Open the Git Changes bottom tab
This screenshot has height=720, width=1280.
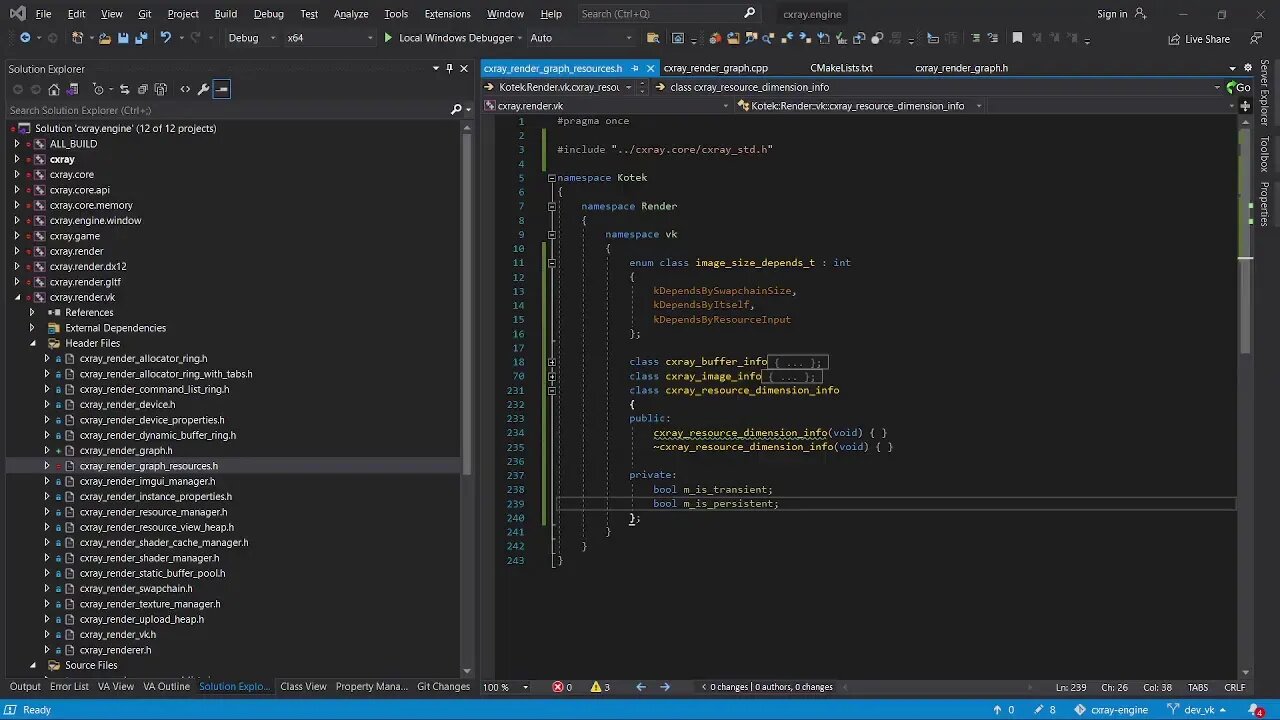(443, 686)
